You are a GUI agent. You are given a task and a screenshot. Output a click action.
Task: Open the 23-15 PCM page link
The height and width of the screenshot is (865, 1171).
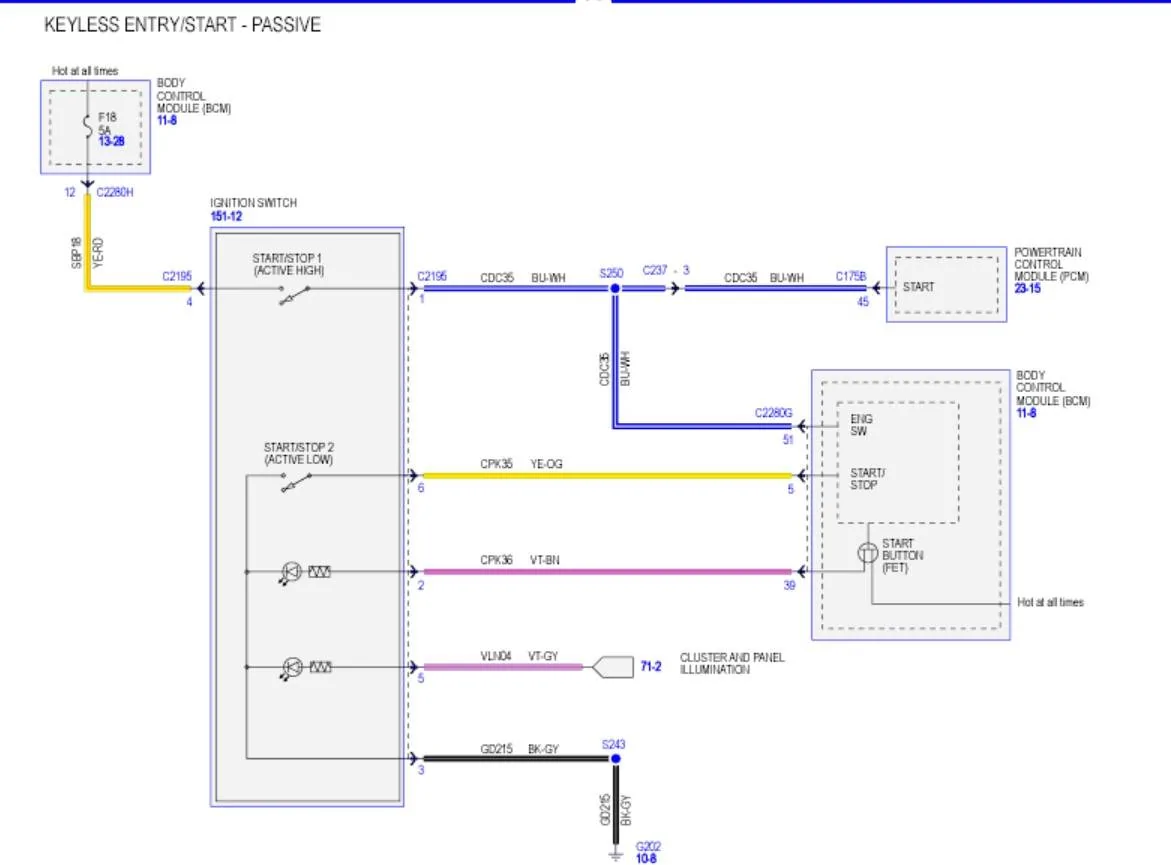[x=1027, y=288]
